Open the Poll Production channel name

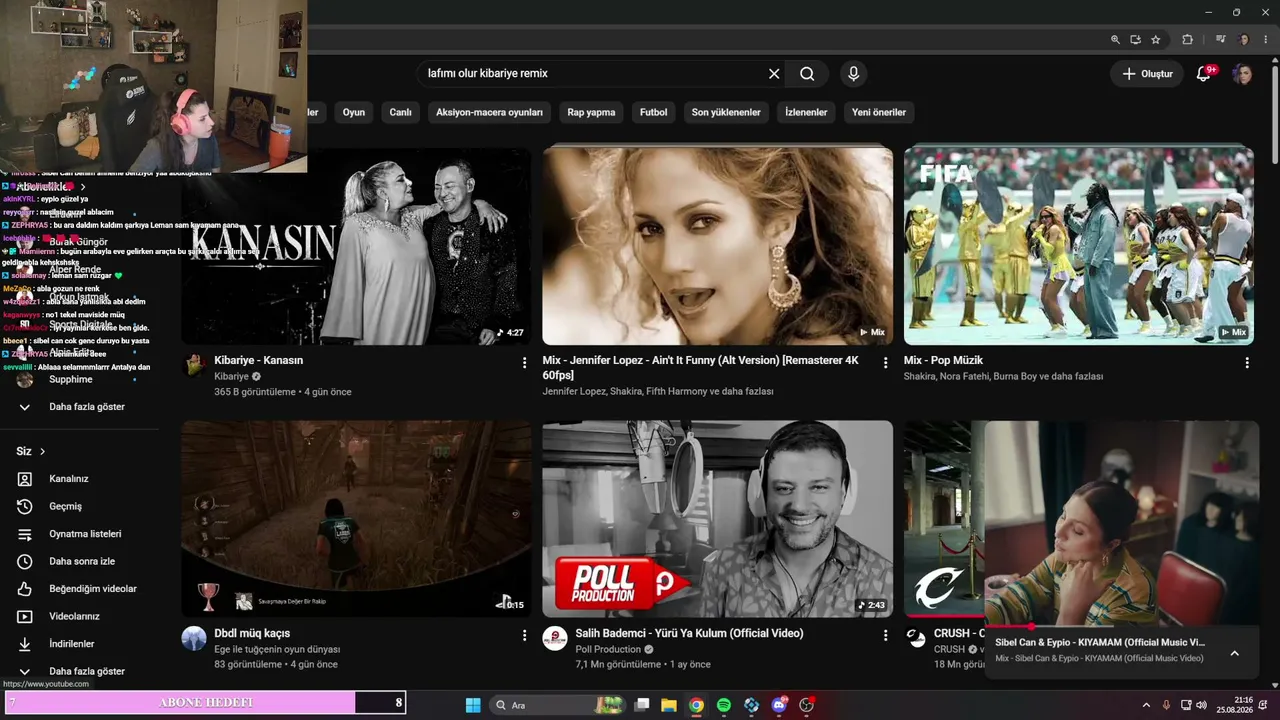point(608,650)
